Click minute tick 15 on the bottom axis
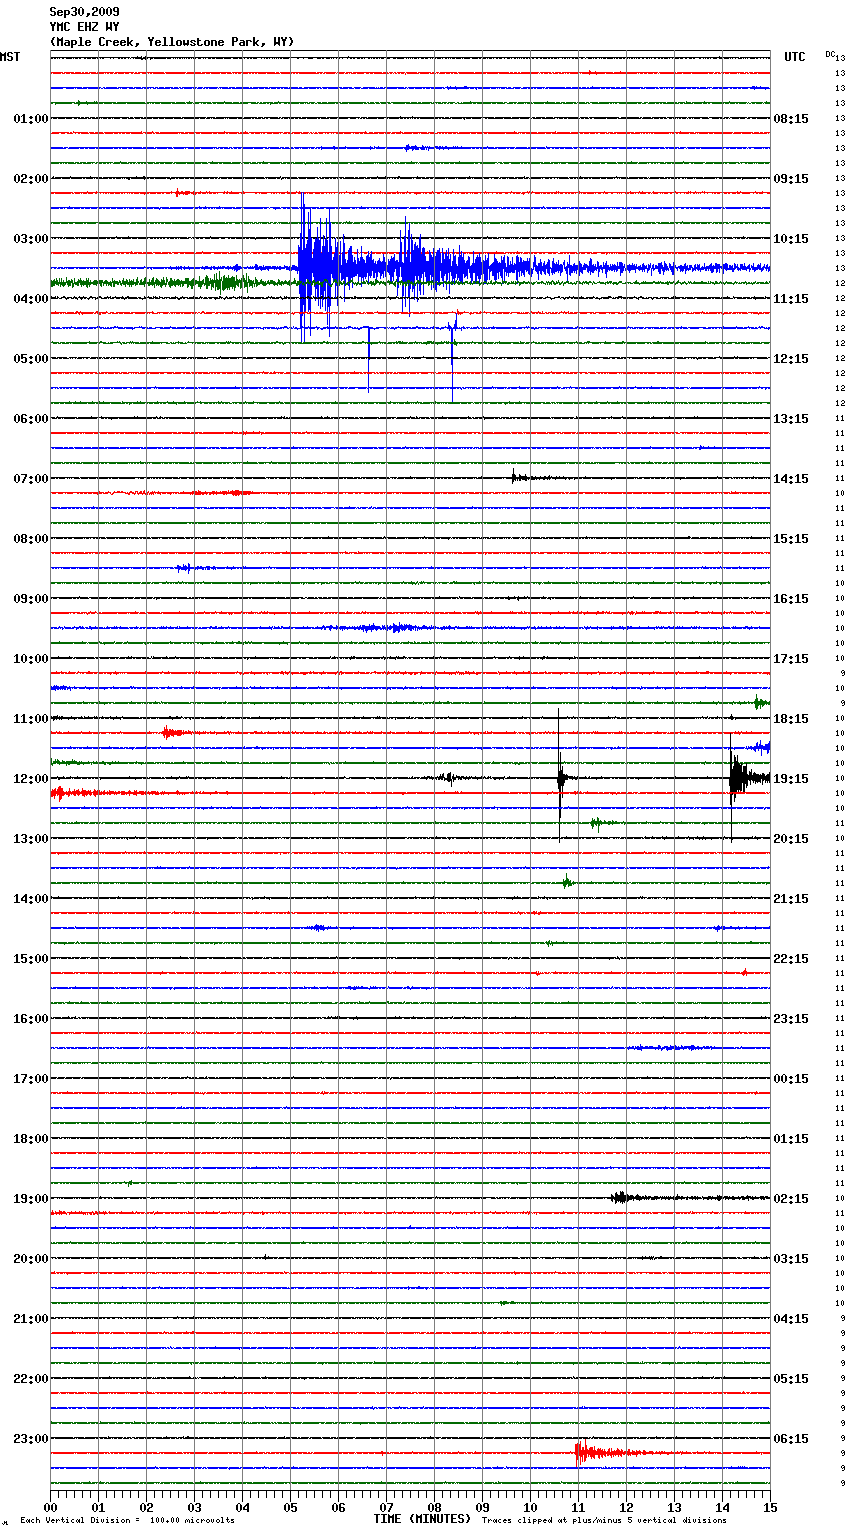Screen dimensions: 850x1534 (770, 1507)
